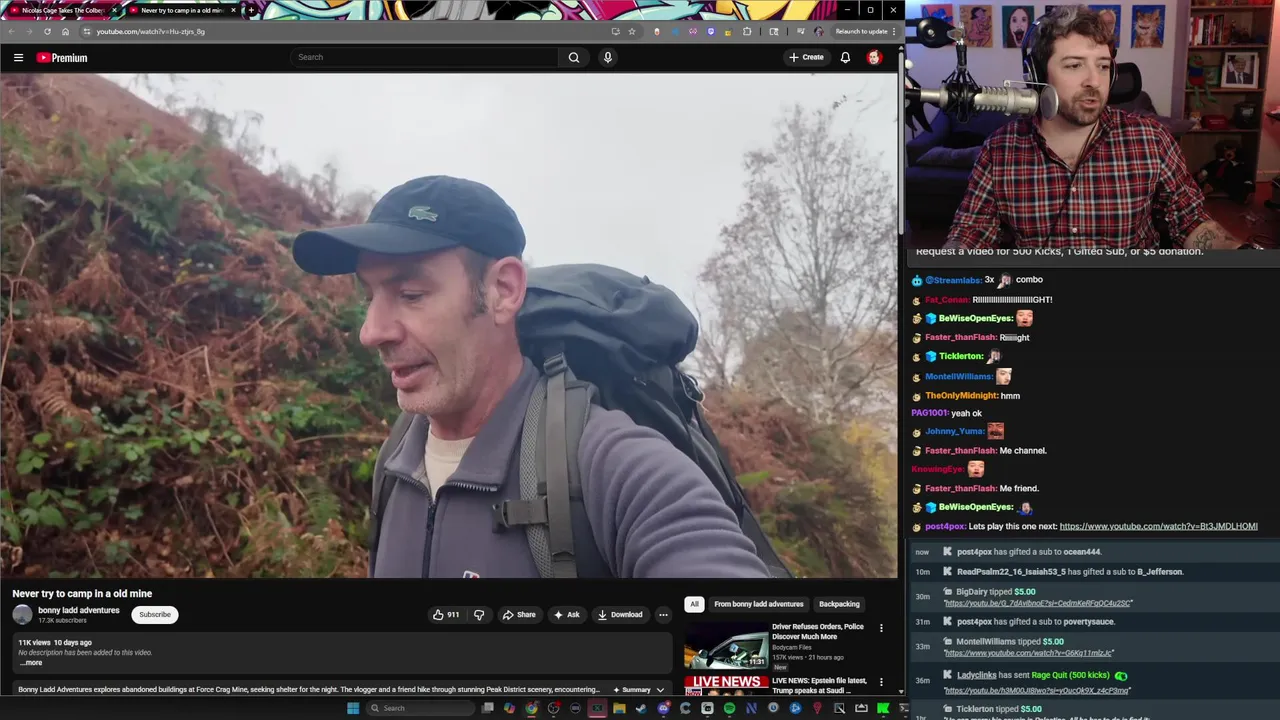Dislike the video
The height and width of the screenshot is (720, 1280).
point(479,615)
